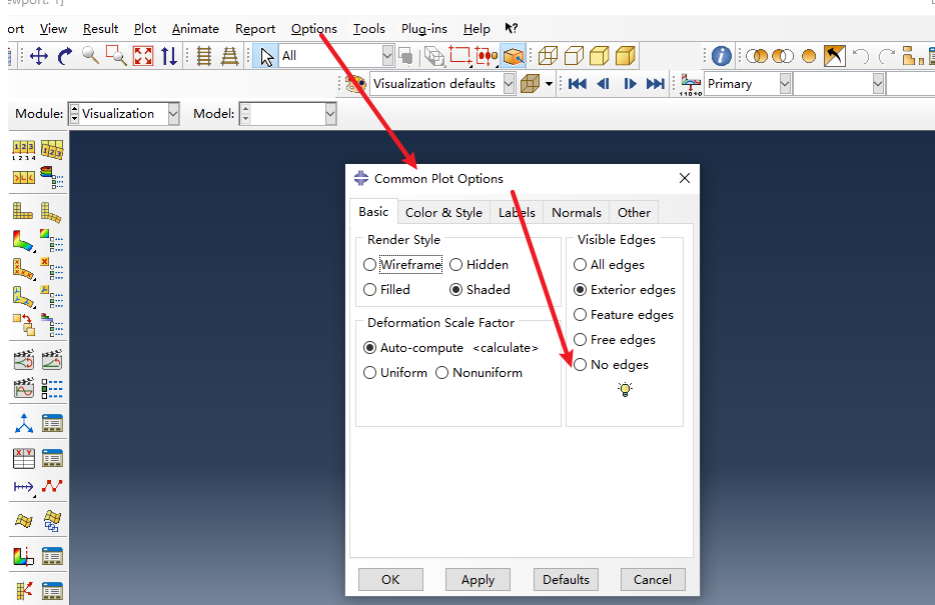This screenshot has height=605, width=935.
Task: Select the Rotate View tool
Action: (x=65, y=56)
